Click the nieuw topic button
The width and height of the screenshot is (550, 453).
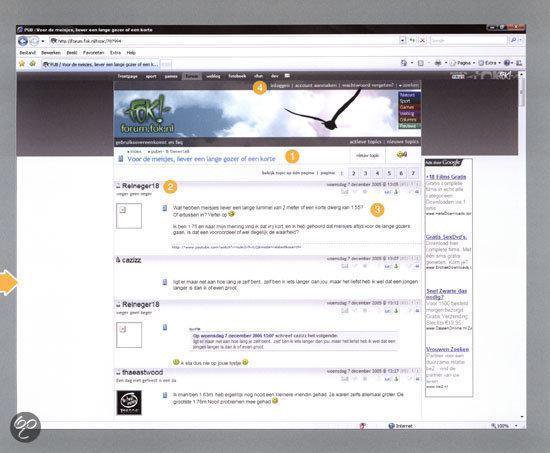[367, 155]
